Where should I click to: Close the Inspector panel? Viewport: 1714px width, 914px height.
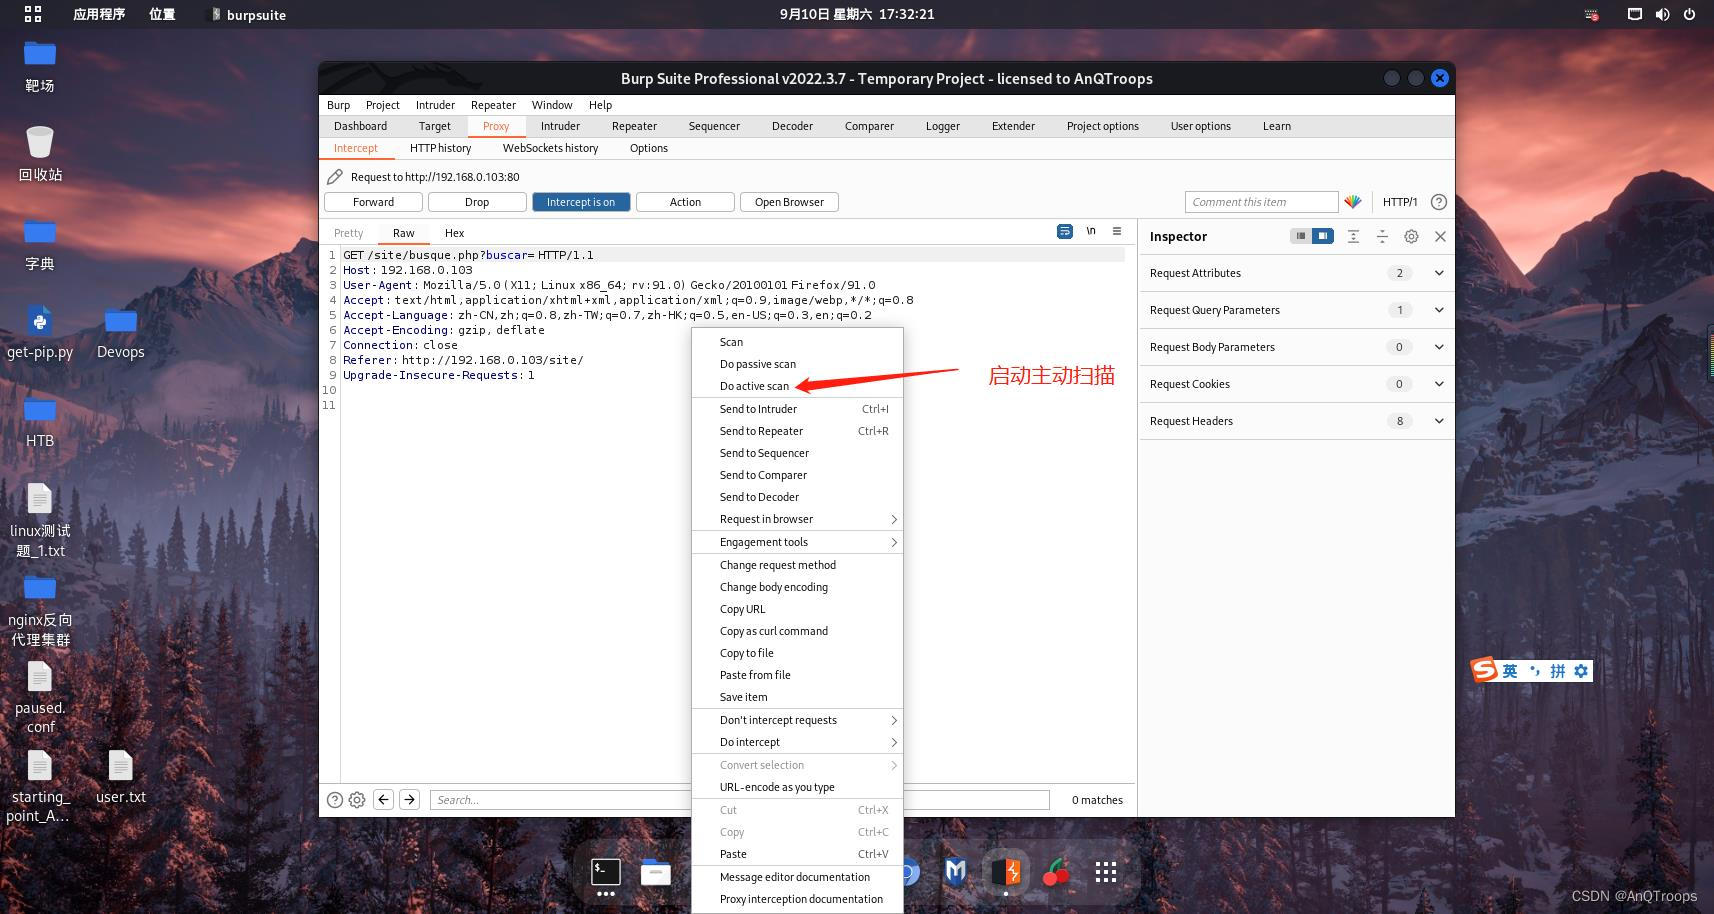1440,236
